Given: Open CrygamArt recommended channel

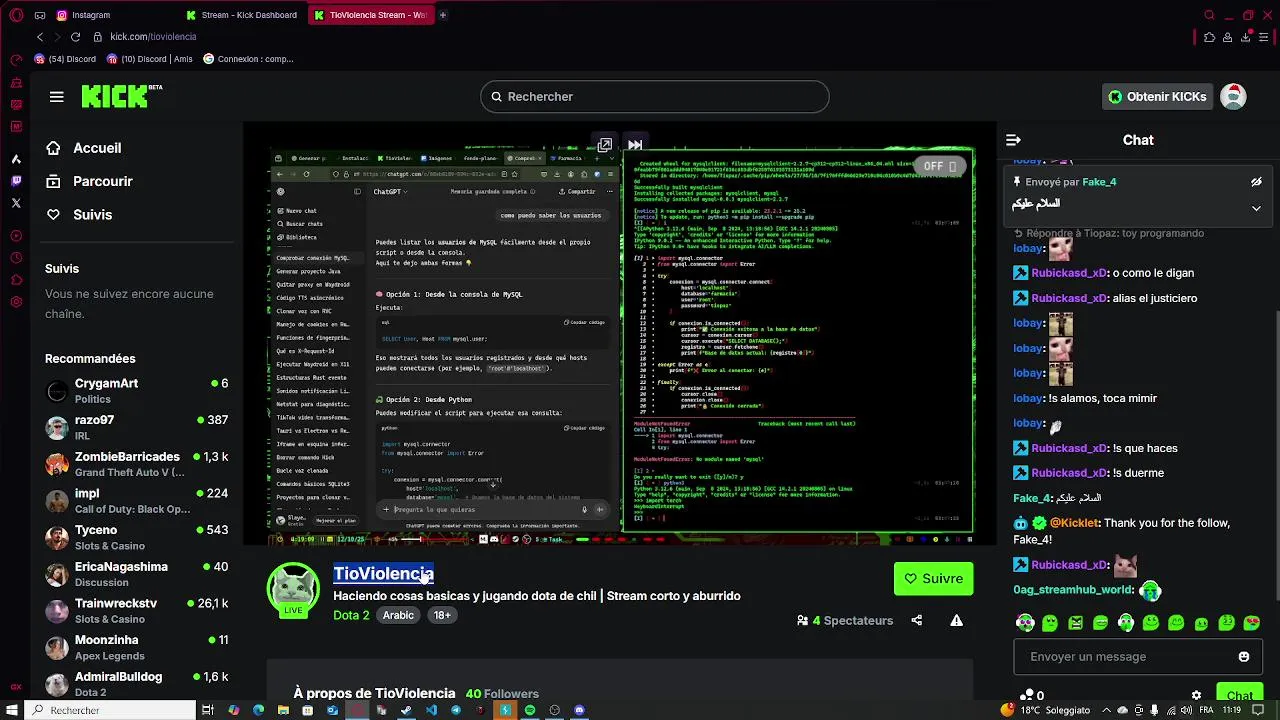Looking at the screenshot, I should (137, 390).
